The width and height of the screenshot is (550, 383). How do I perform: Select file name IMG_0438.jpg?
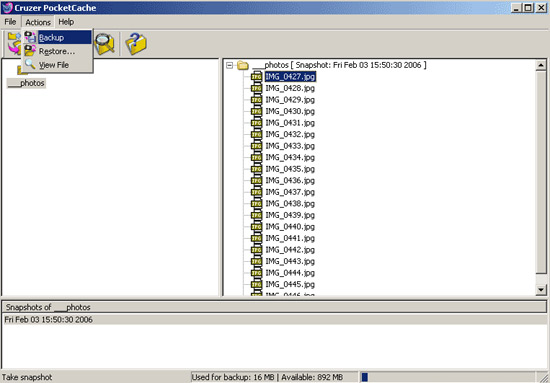(x=290, y=204)
